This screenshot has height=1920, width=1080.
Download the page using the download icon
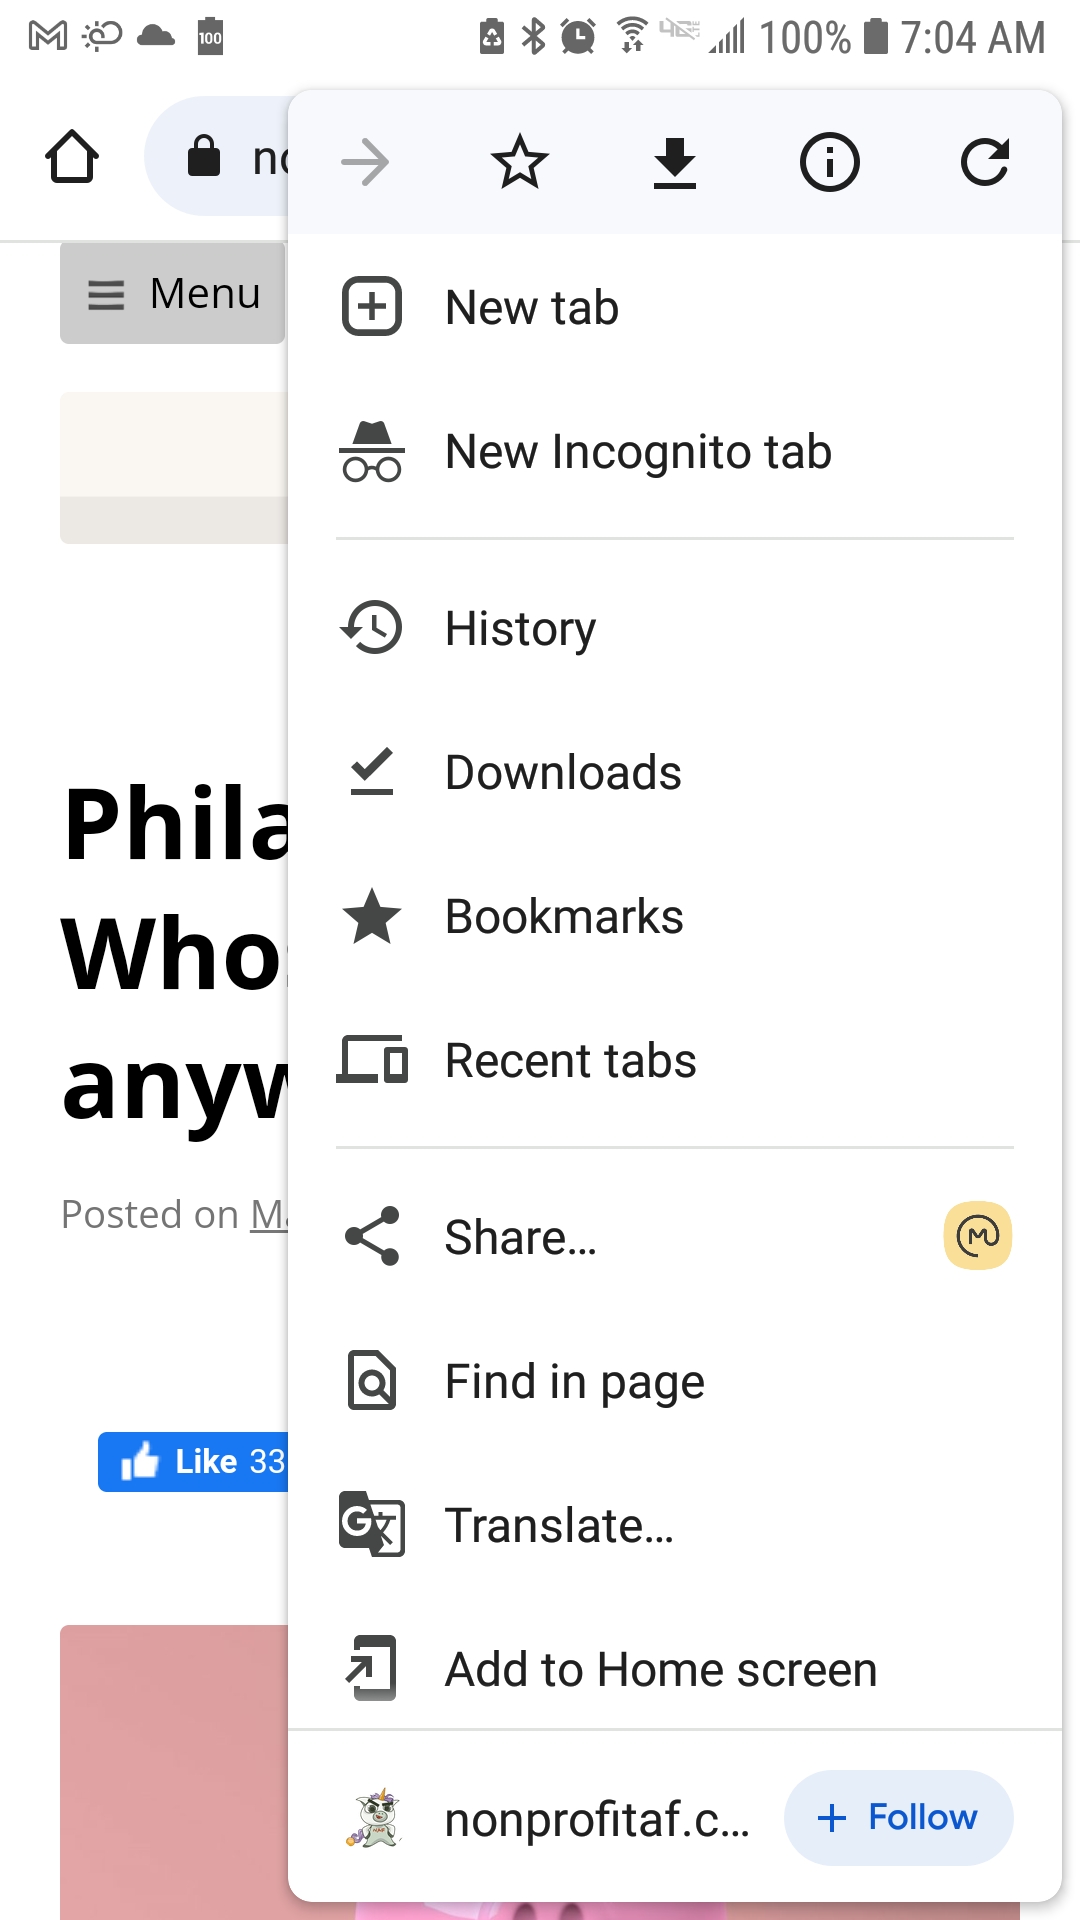(x=674, y=161)
